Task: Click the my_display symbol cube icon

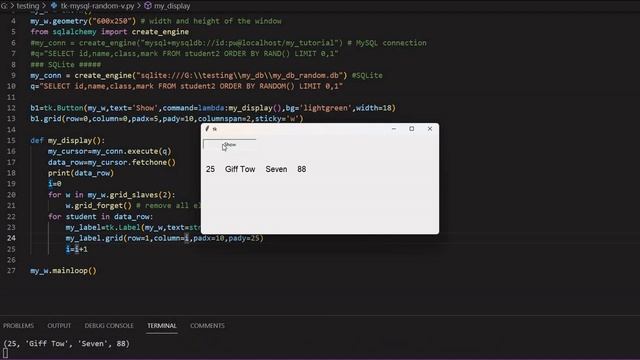Action: (x=148, y=6)
